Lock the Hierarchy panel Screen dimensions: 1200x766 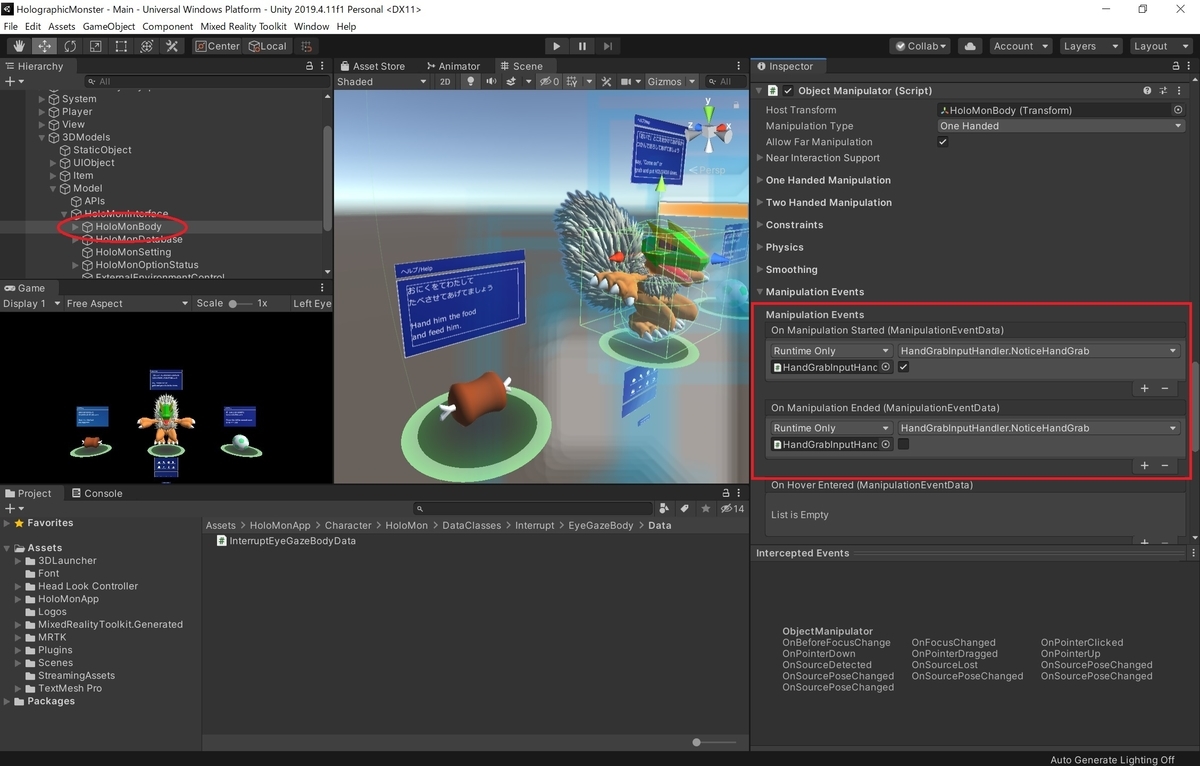pyautogui.click(x=309, y=66)
